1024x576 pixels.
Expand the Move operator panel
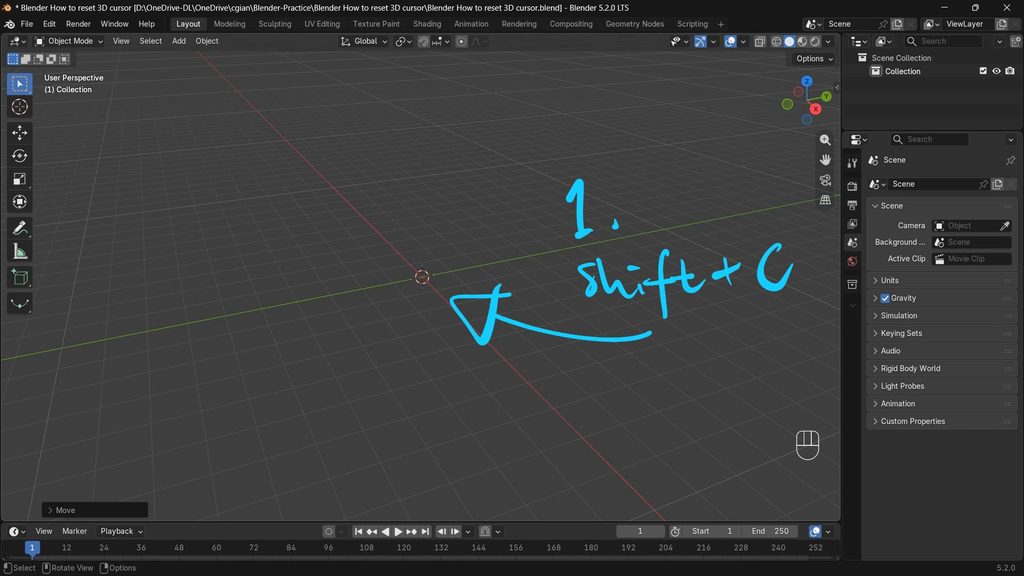coord(95,510)
